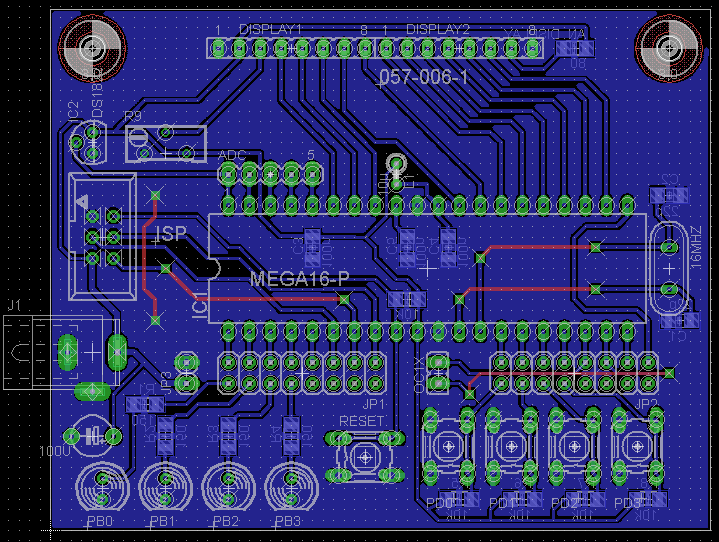Click the RESET button label
This screenshot has width=719, height=542.
(x=361, y=421)
